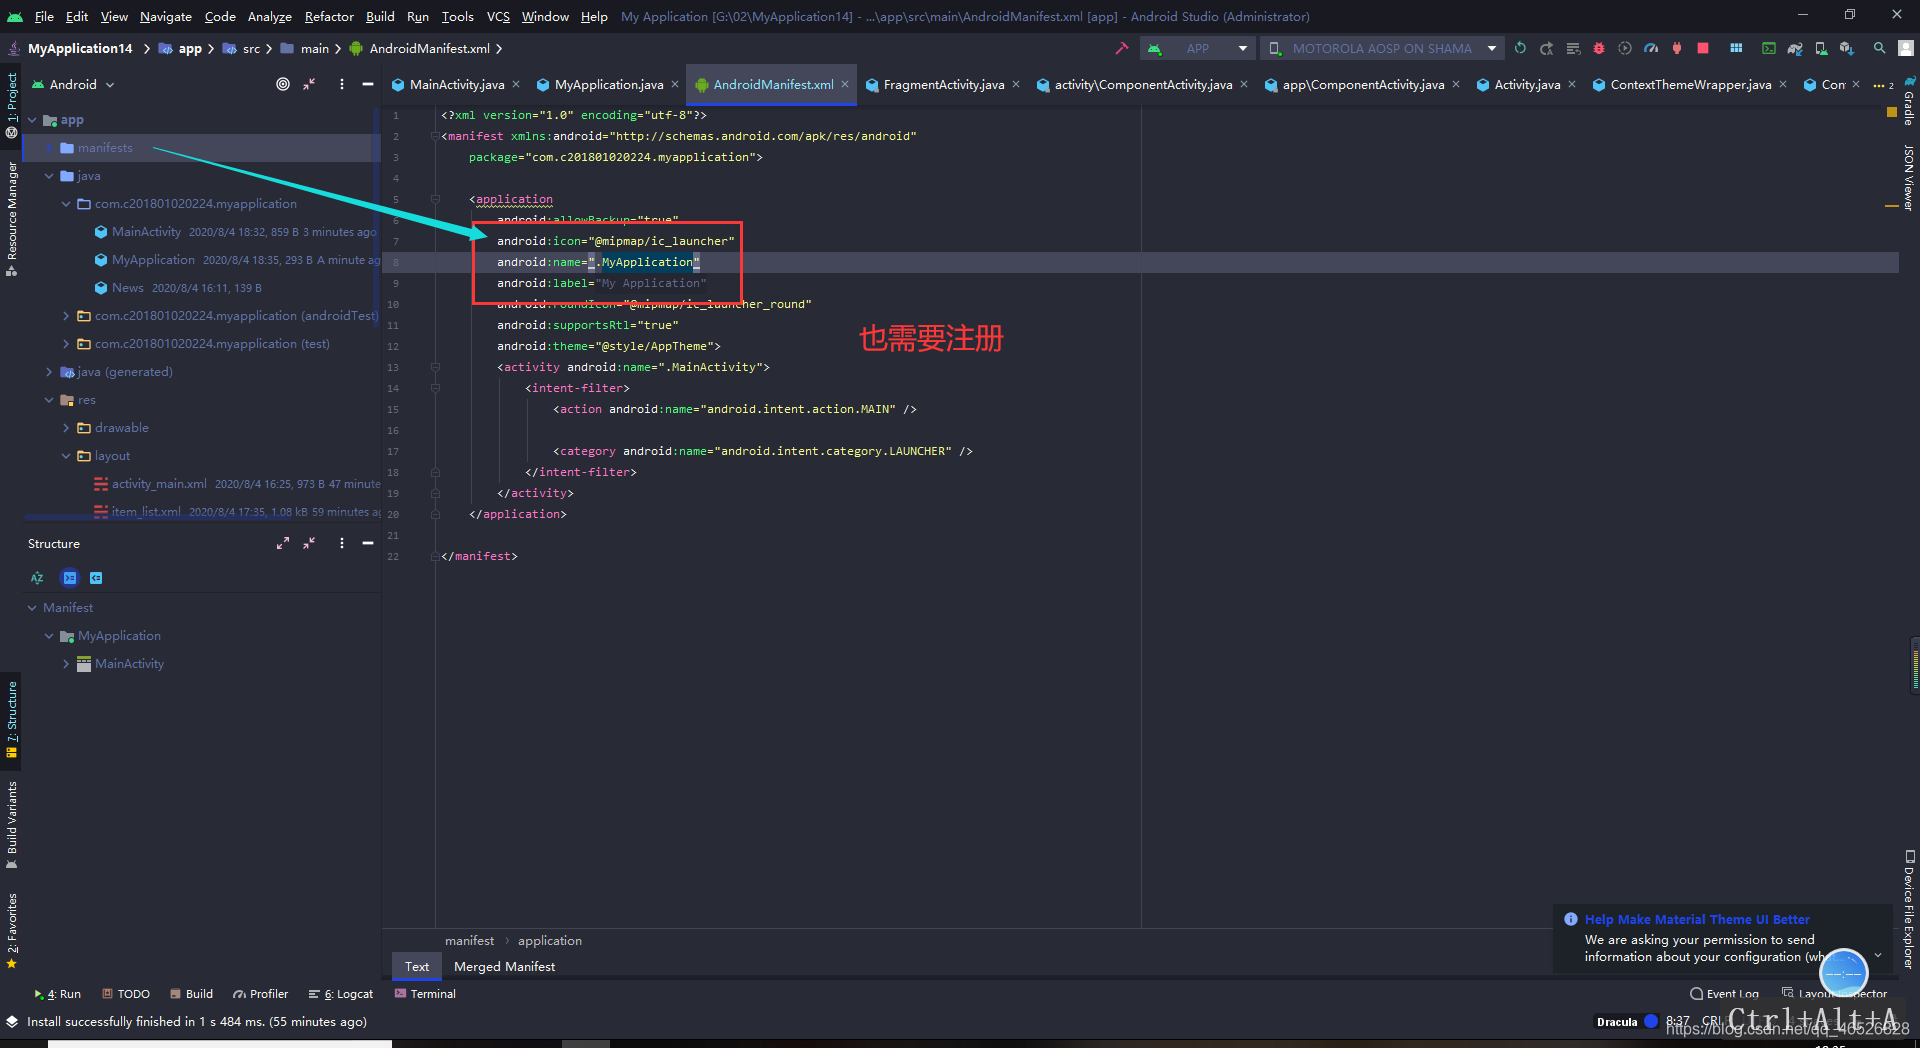Image resolution: width=1920 pixels, height=1048 pixels.
Task: Open the Event Log
Action: (1725, 994)
